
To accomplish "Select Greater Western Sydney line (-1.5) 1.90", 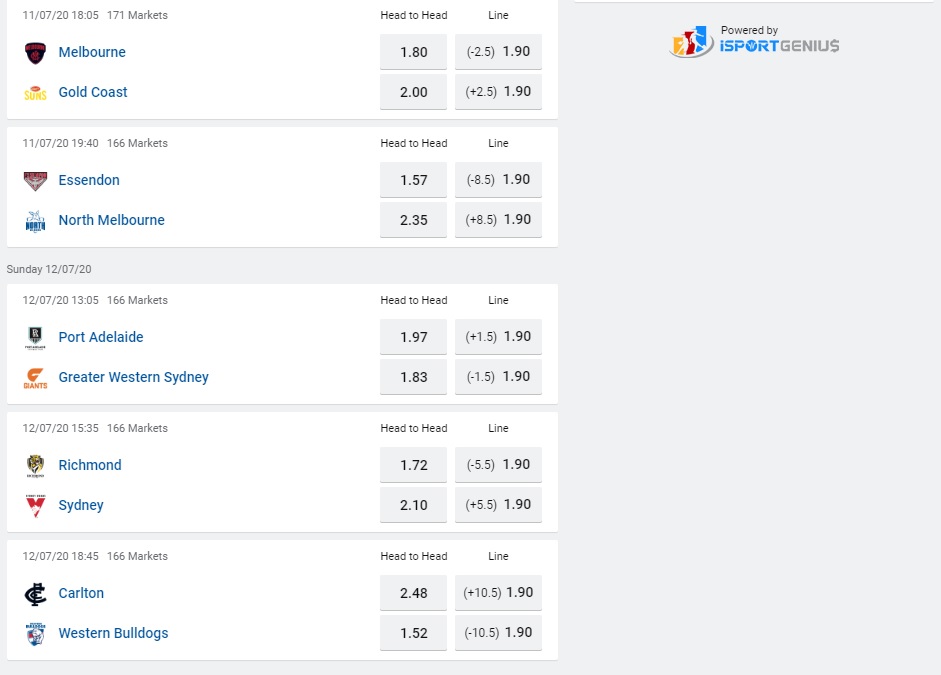I will tap(498, 377).
